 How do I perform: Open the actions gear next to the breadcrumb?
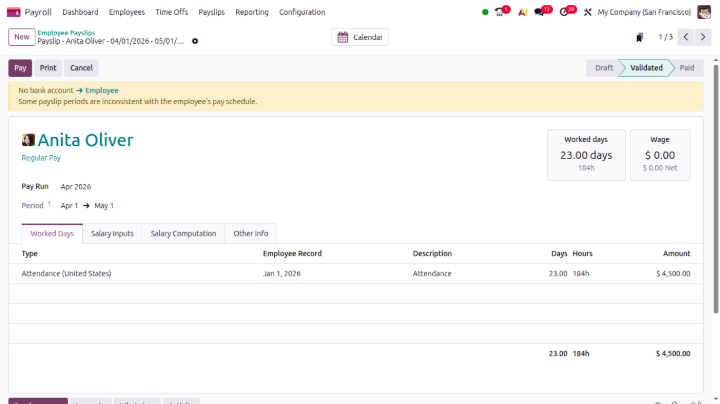point(195,41)
